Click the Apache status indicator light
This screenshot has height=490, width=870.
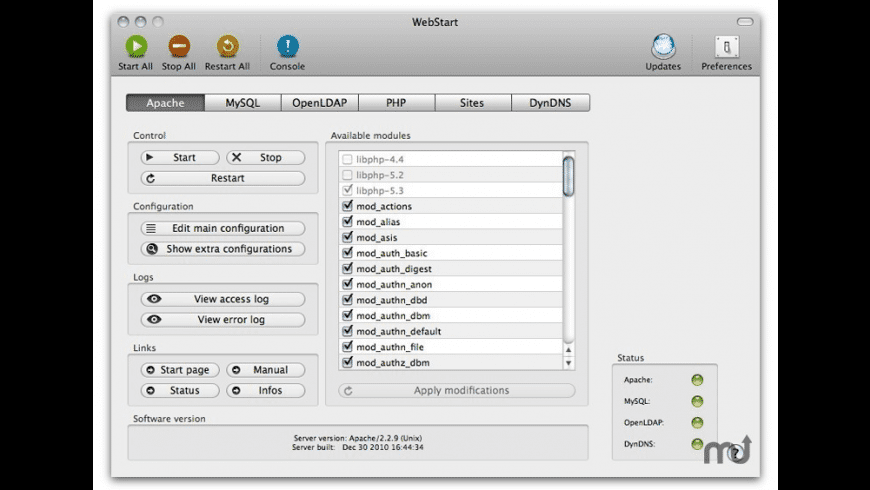pos(697,380)
